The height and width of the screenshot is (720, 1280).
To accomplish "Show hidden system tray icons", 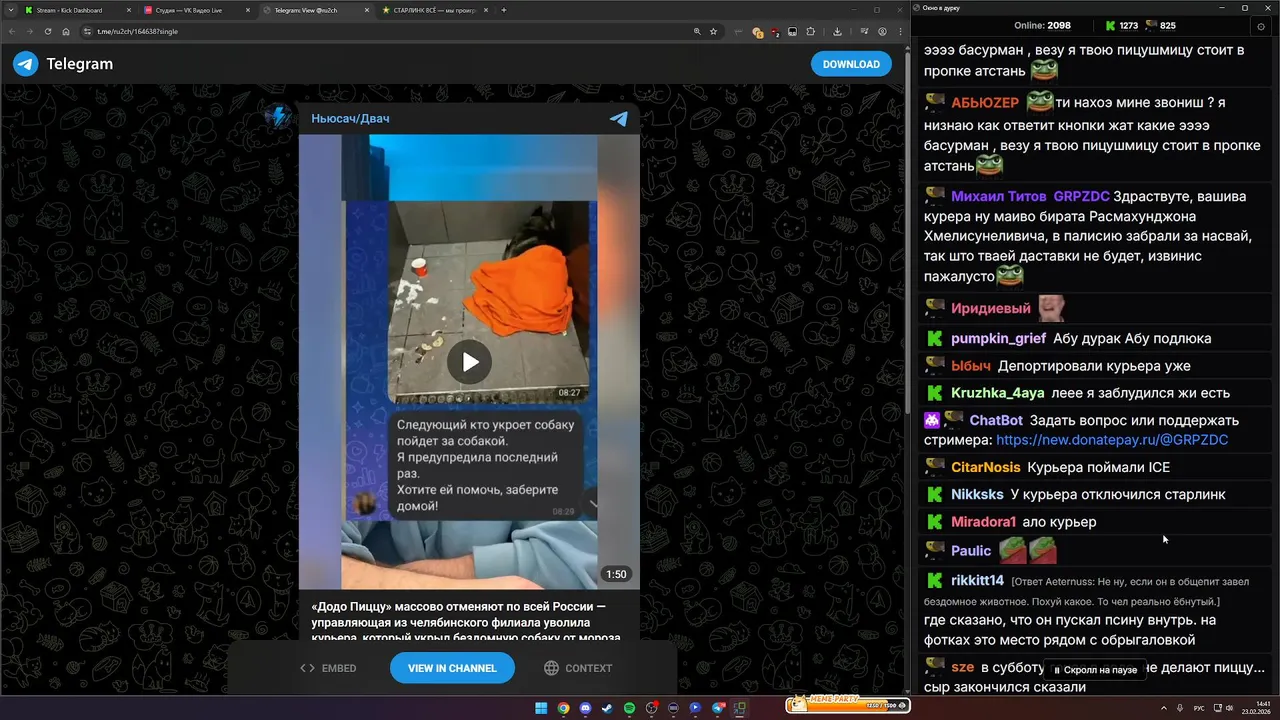I will click(1164, 708).
